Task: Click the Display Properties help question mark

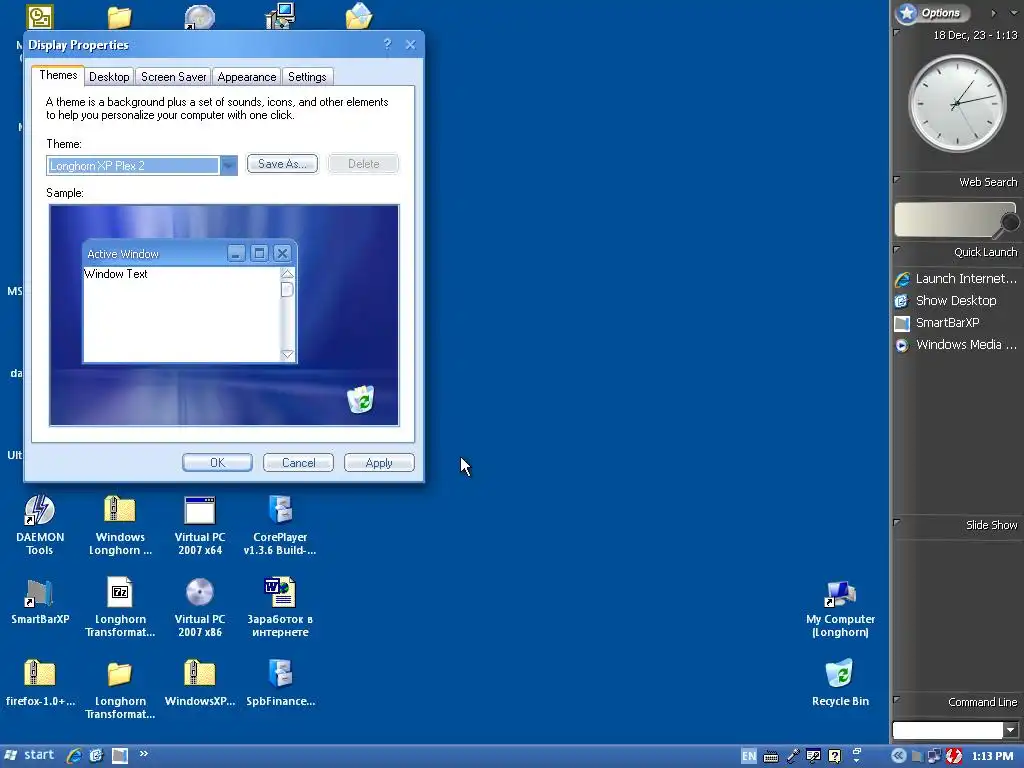Action: pos(387,44)
